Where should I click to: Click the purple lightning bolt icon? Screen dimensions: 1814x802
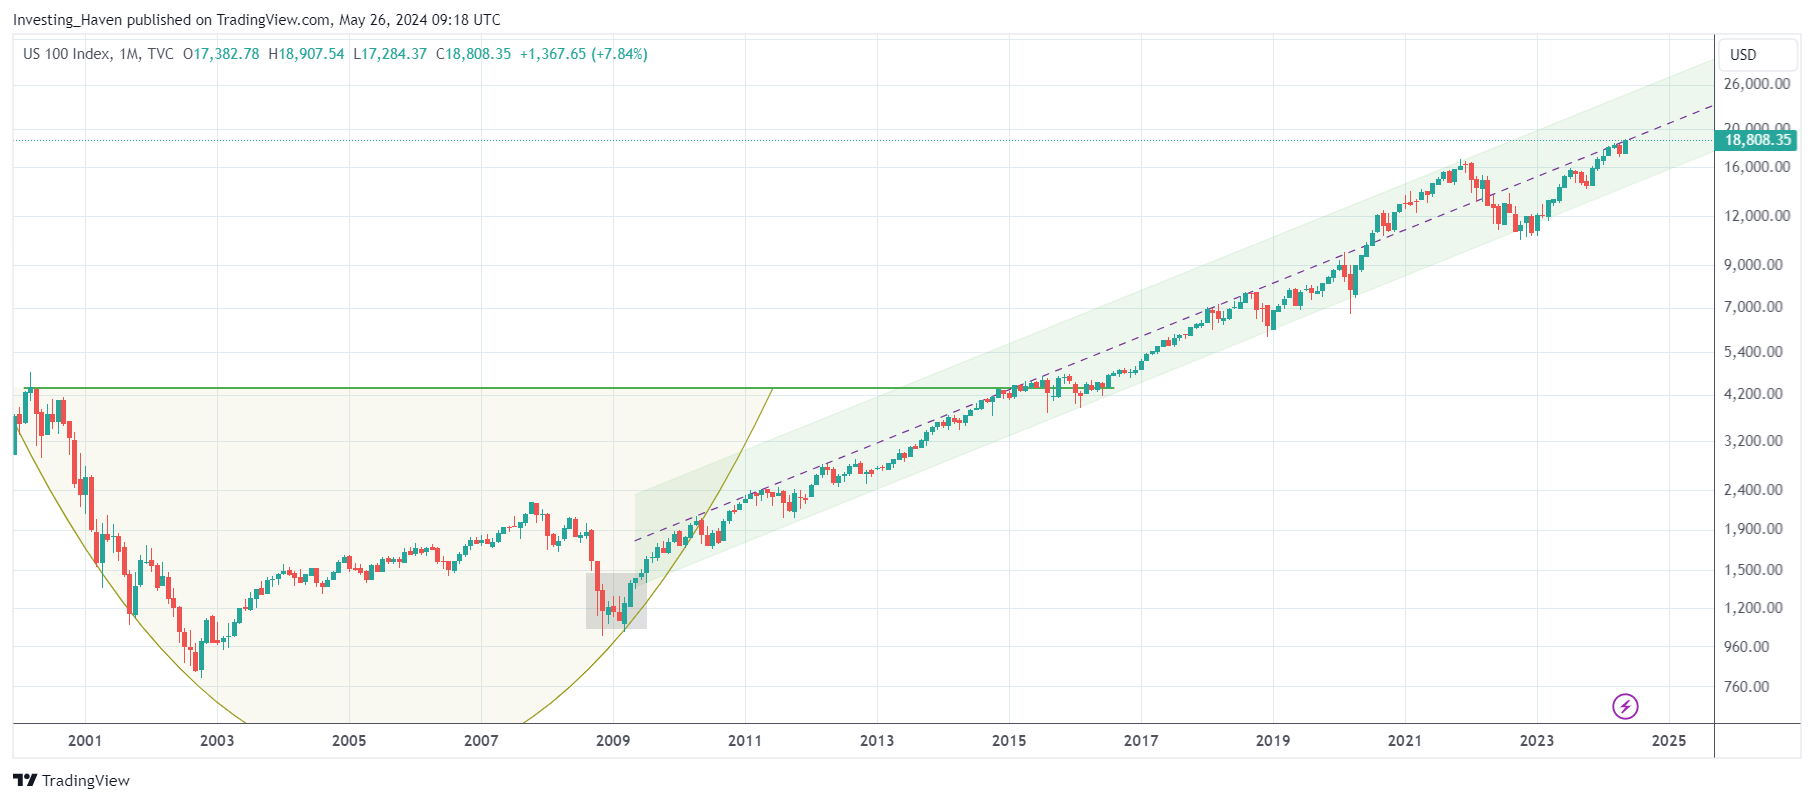tap(1625, 707)
